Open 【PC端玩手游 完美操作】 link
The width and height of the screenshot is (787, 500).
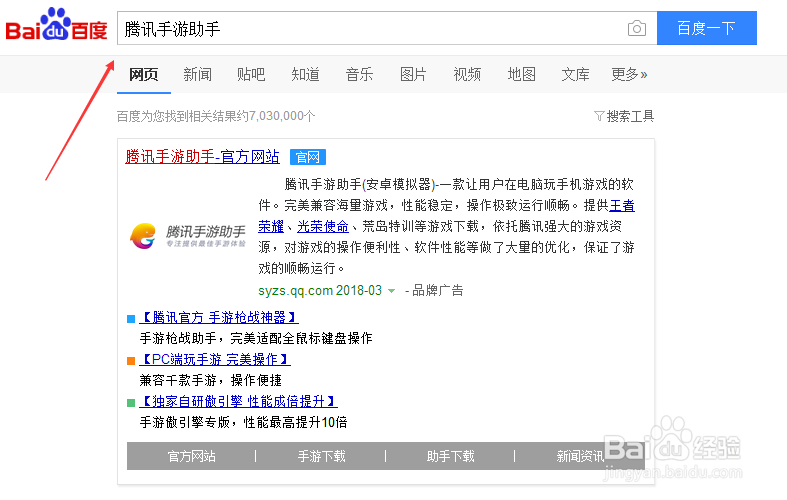click(215, 359)
